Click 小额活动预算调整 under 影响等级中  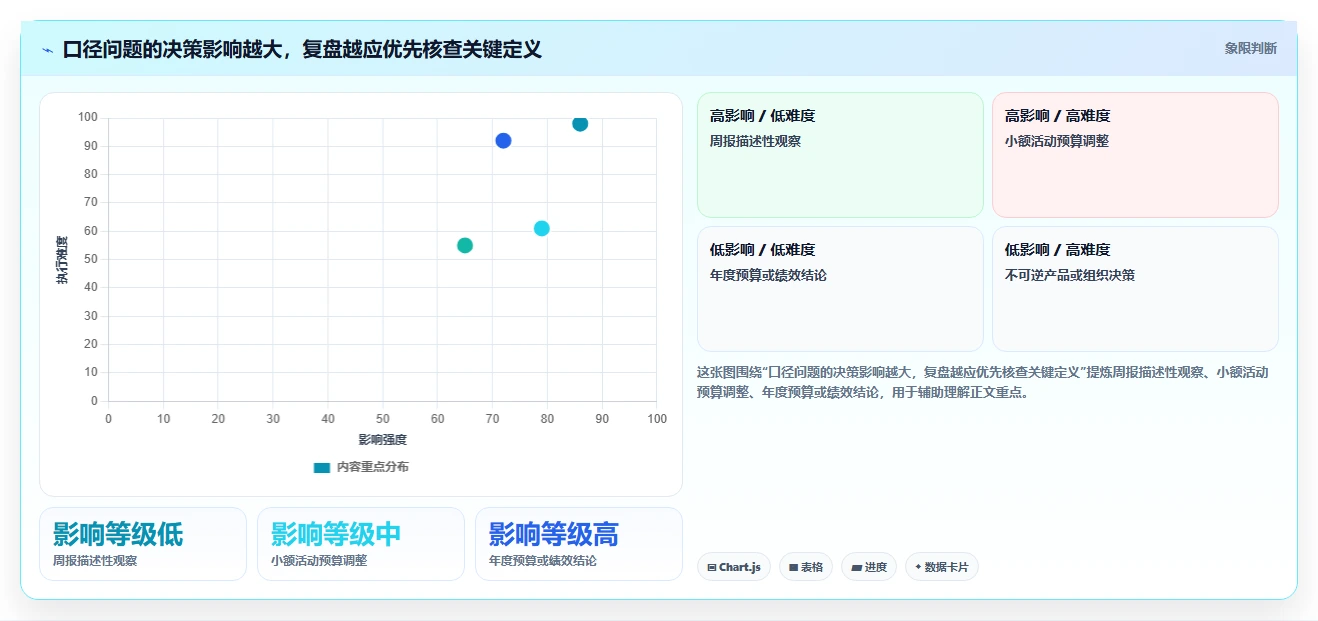[319, 561]
